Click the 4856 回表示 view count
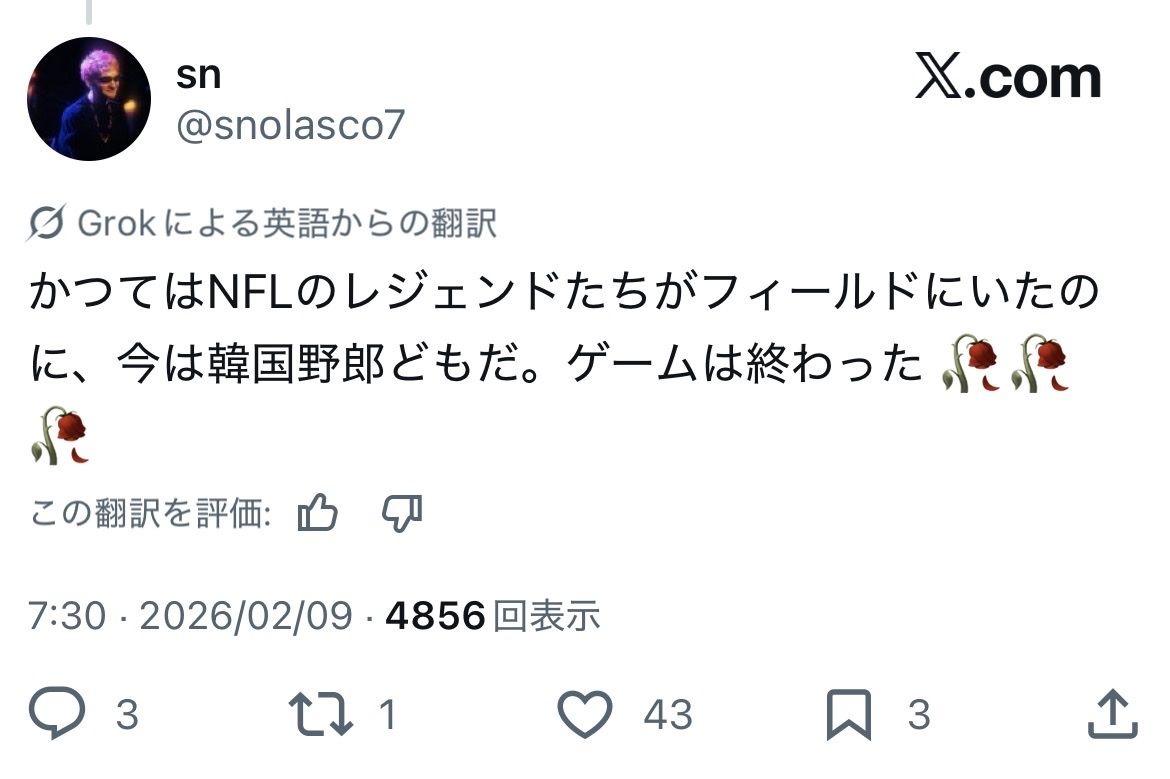 click(492, 616)
